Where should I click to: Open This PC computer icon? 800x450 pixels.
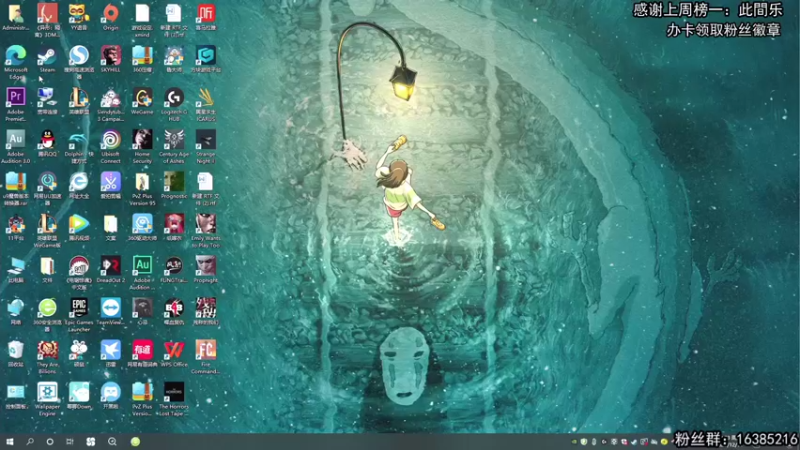pyautogui.click(x=15, y=266)
